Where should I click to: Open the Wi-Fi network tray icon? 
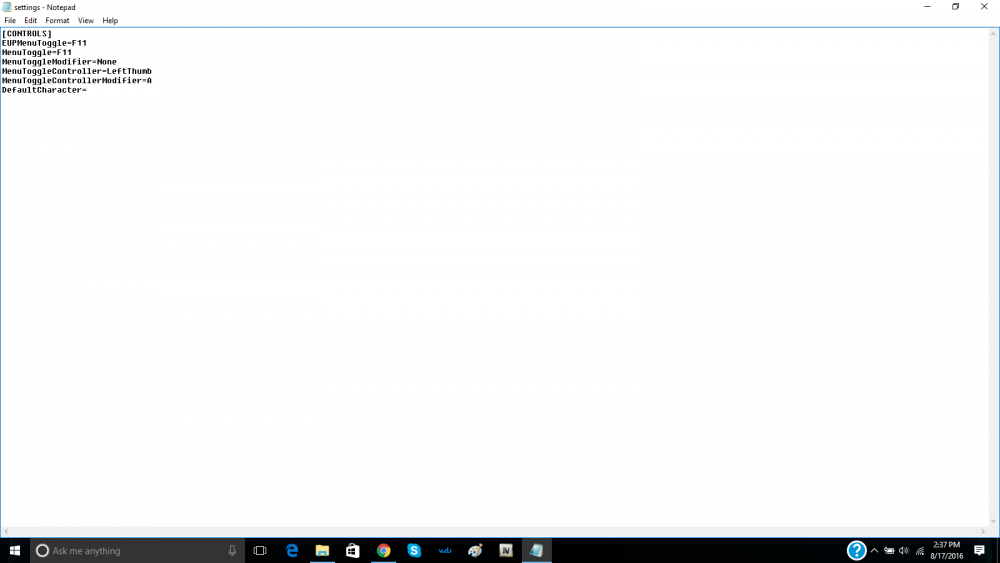coord(920,551)
